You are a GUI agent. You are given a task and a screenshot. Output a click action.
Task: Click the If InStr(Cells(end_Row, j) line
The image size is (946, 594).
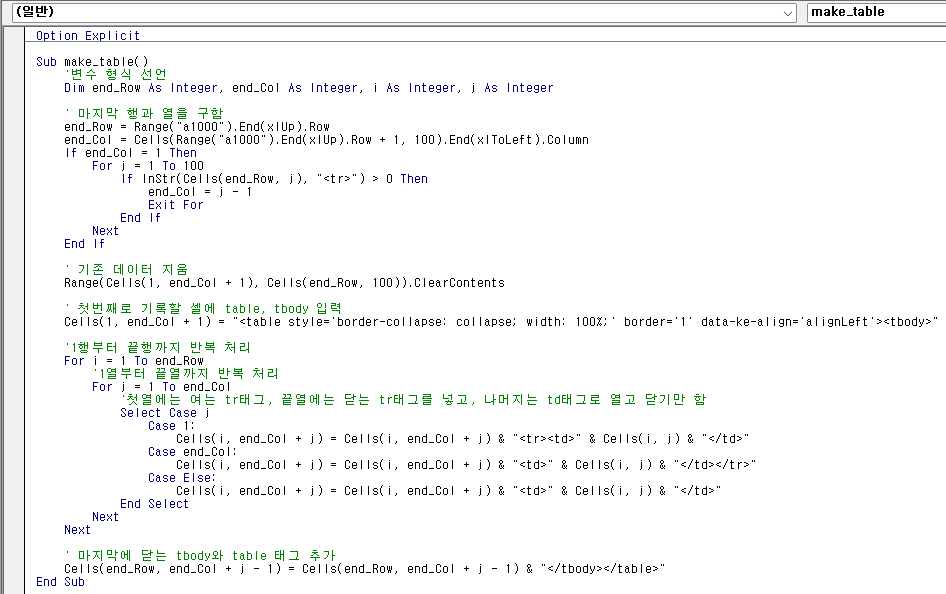pyautogui.click(x=274, y=179)
